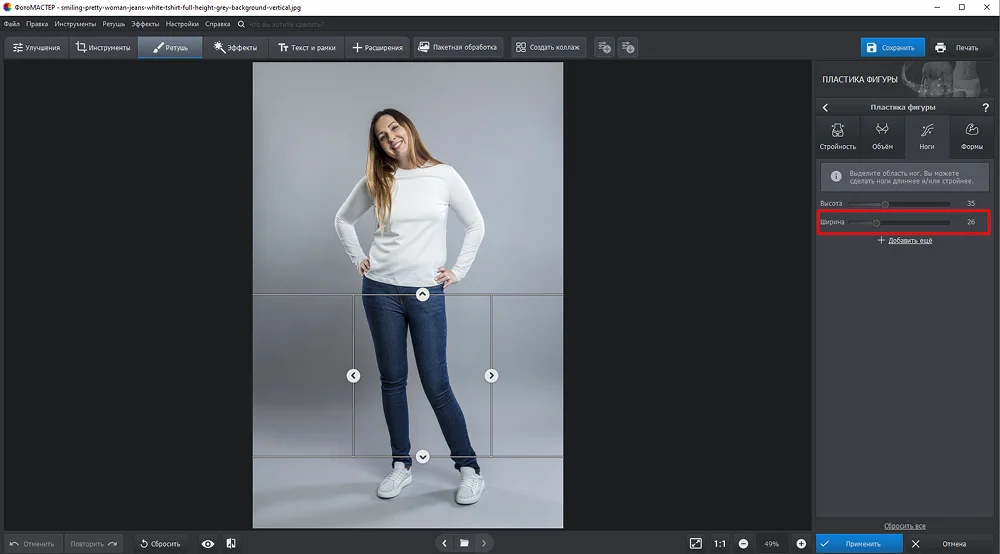Toggle before/after compare view icon
The height and width of the screenshot is (554, 1000).
tap(231, 544)
